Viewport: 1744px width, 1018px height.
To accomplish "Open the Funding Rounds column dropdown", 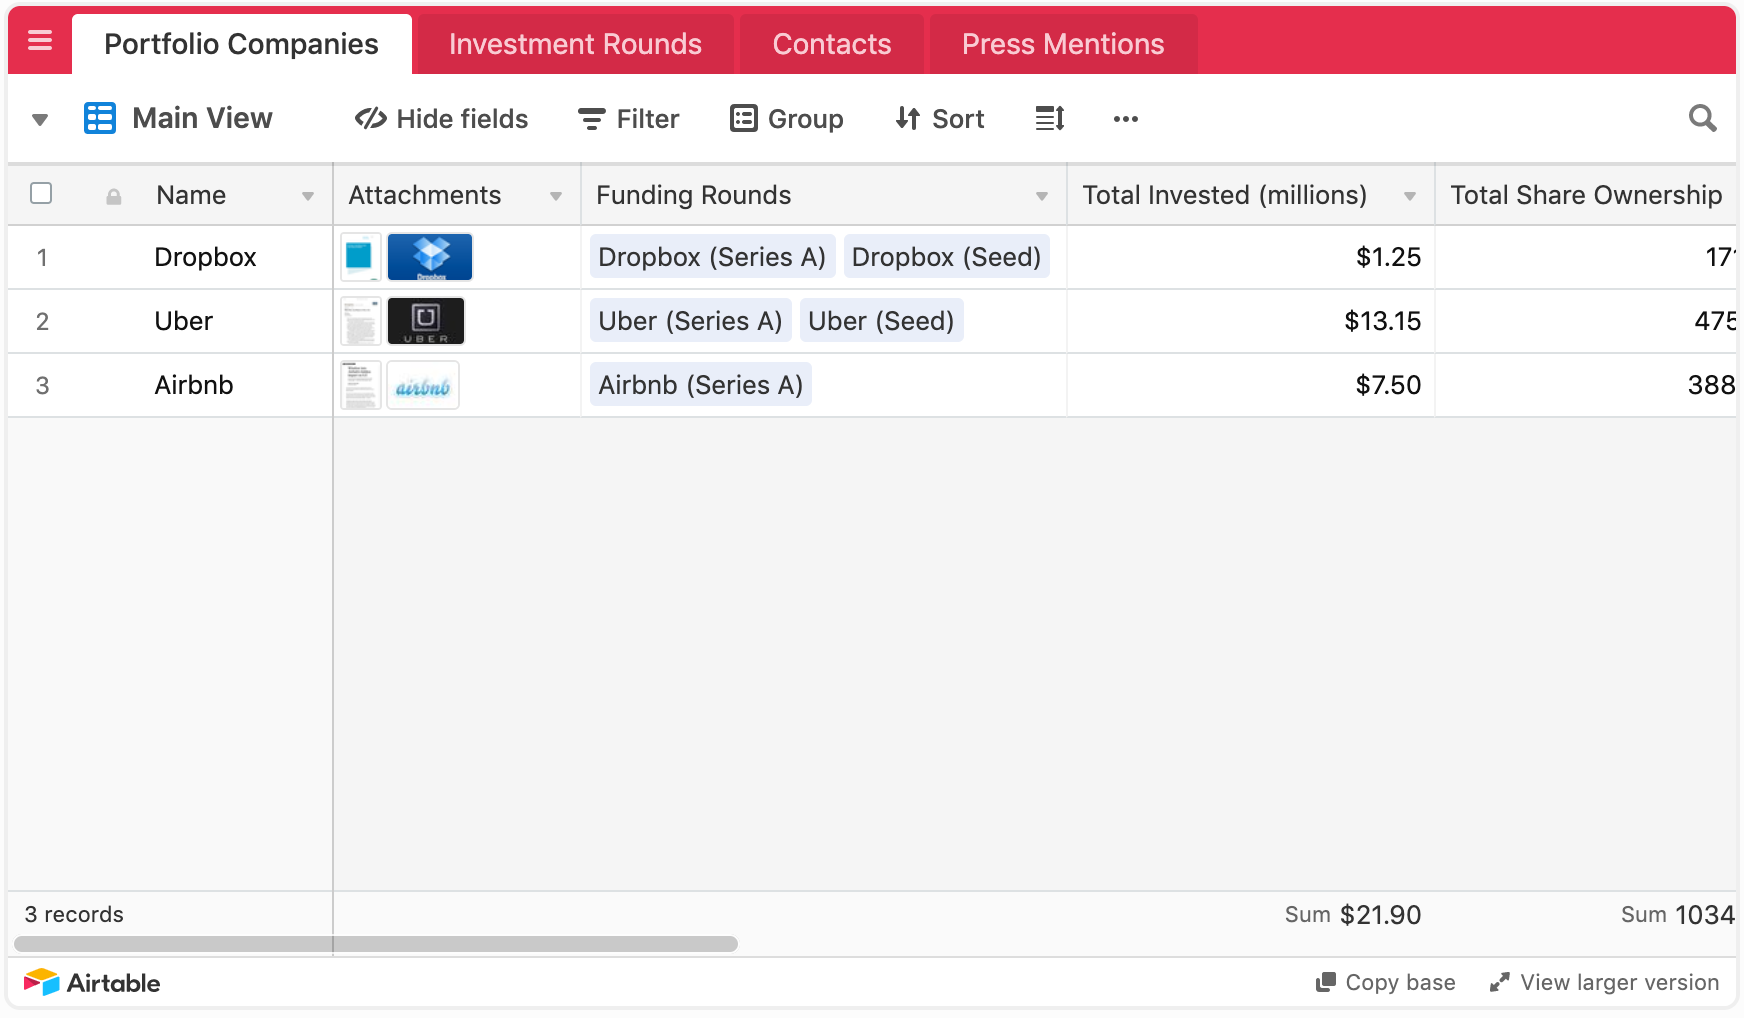I will (x=1042, y=197).
